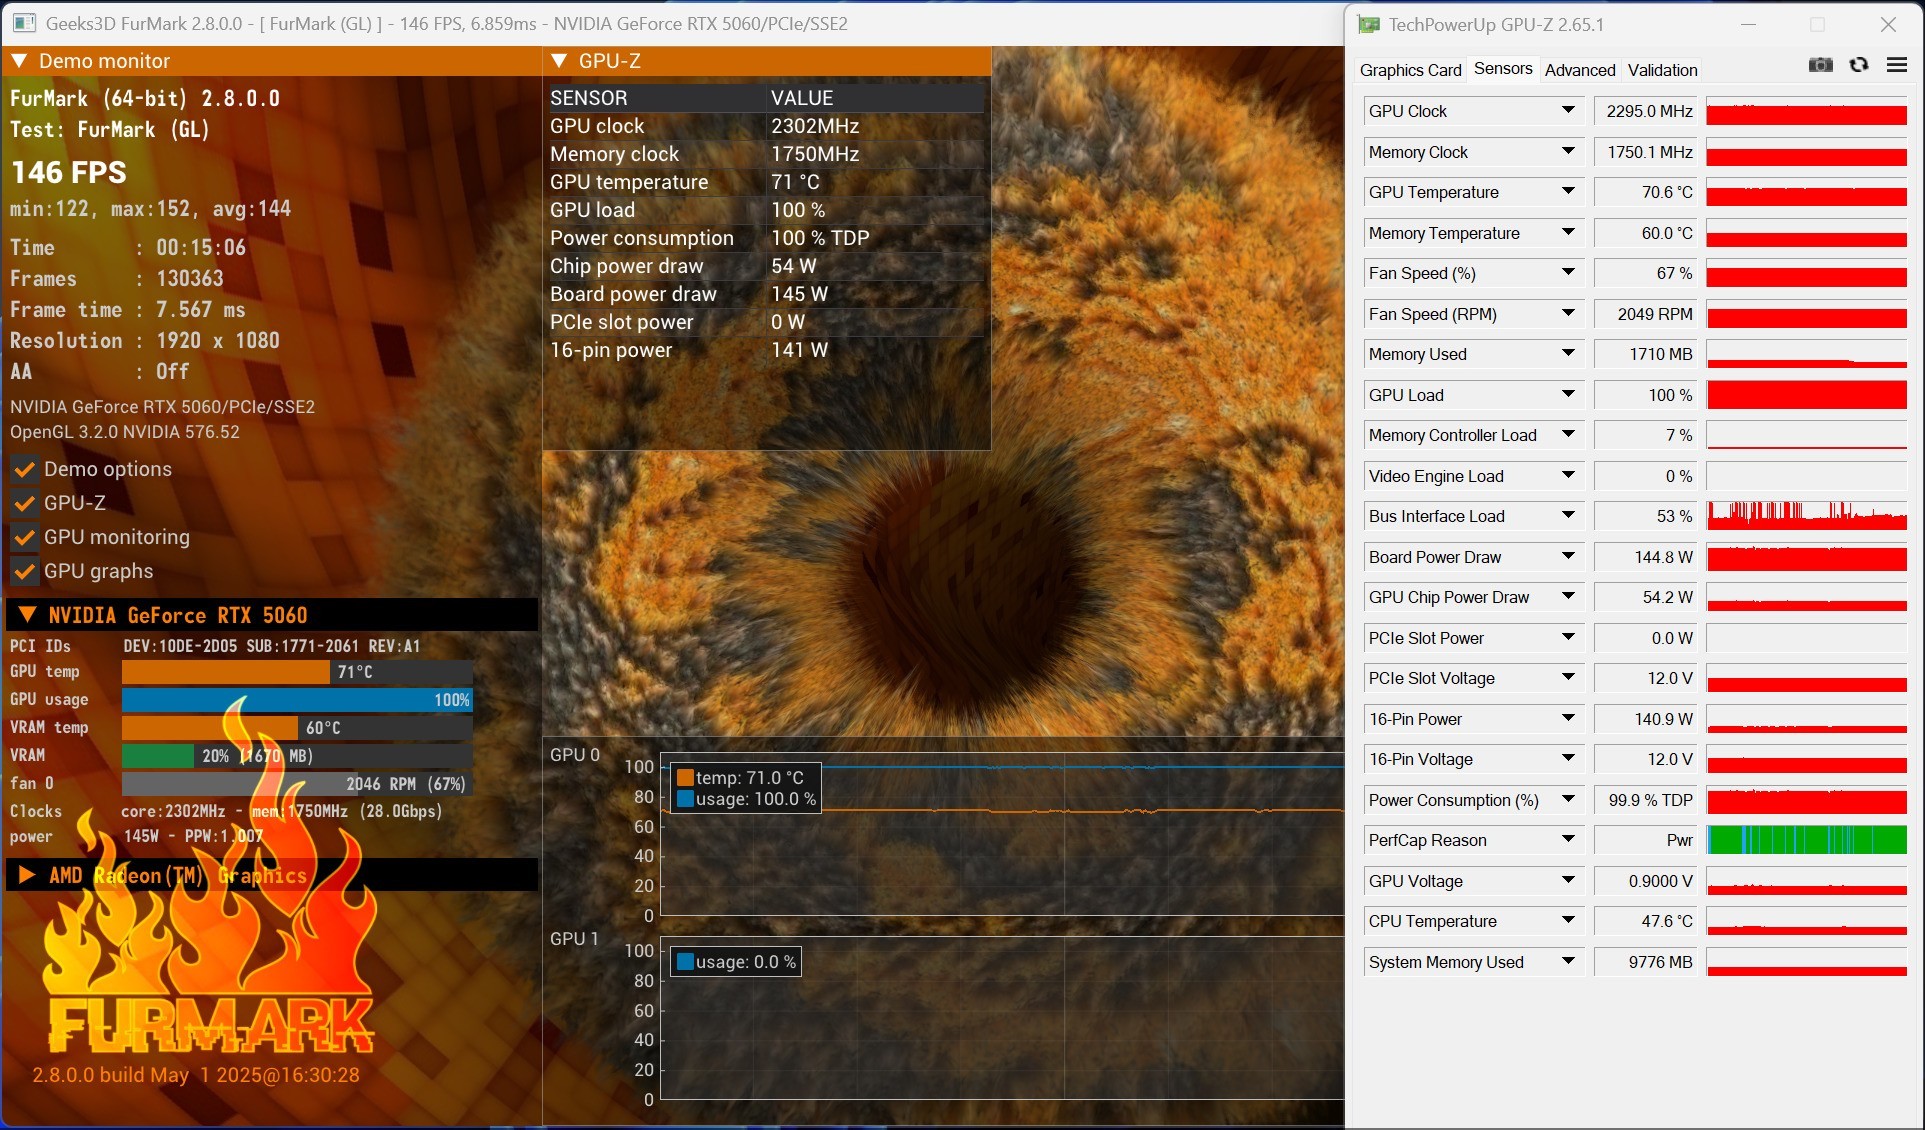Click the 16-pin power overlay row
Image resolution: width=1925 pixels, height=1130 pixels.
click(x=767, y=350)
